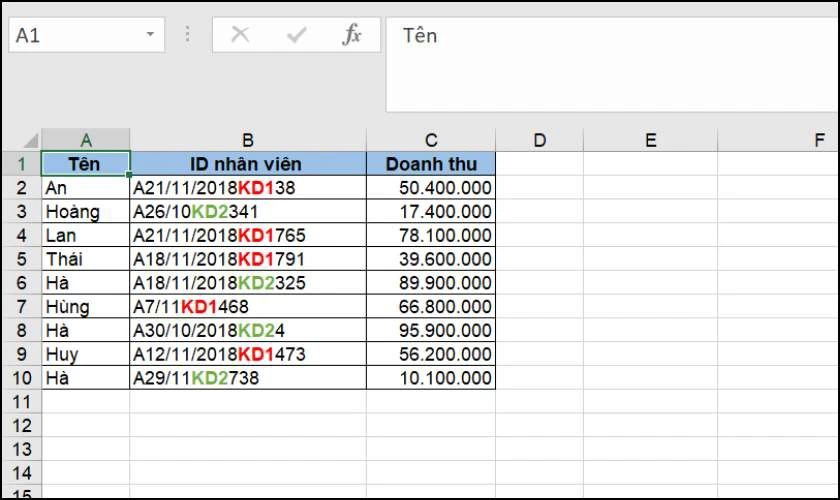Select cell 'A21/11/2018KD1765'
The width and height of the screenshot is (840, 500).
248,235
